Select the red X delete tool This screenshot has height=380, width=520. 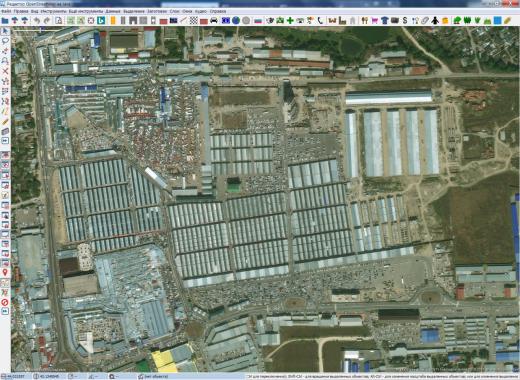5,71
